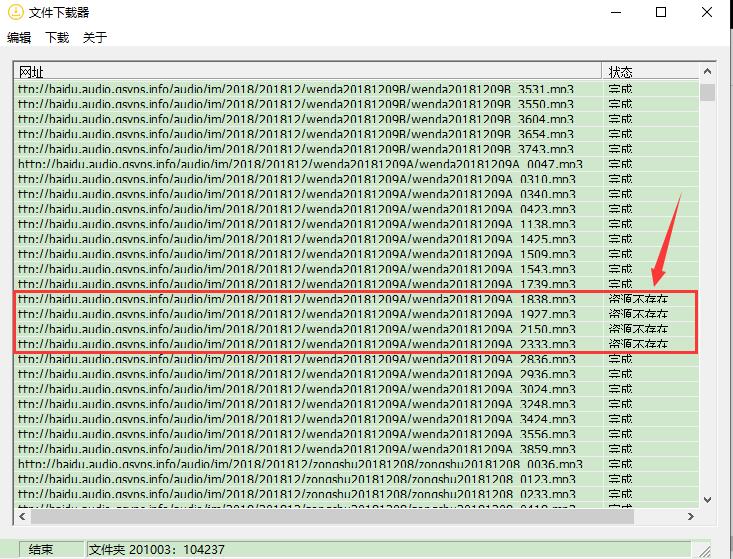Image resolution: width=733 pixels, height=559 pixels.
Task: Click 完成 status for wenda20181209A_2836.mp3 row
Action: (x=620, y=359)
